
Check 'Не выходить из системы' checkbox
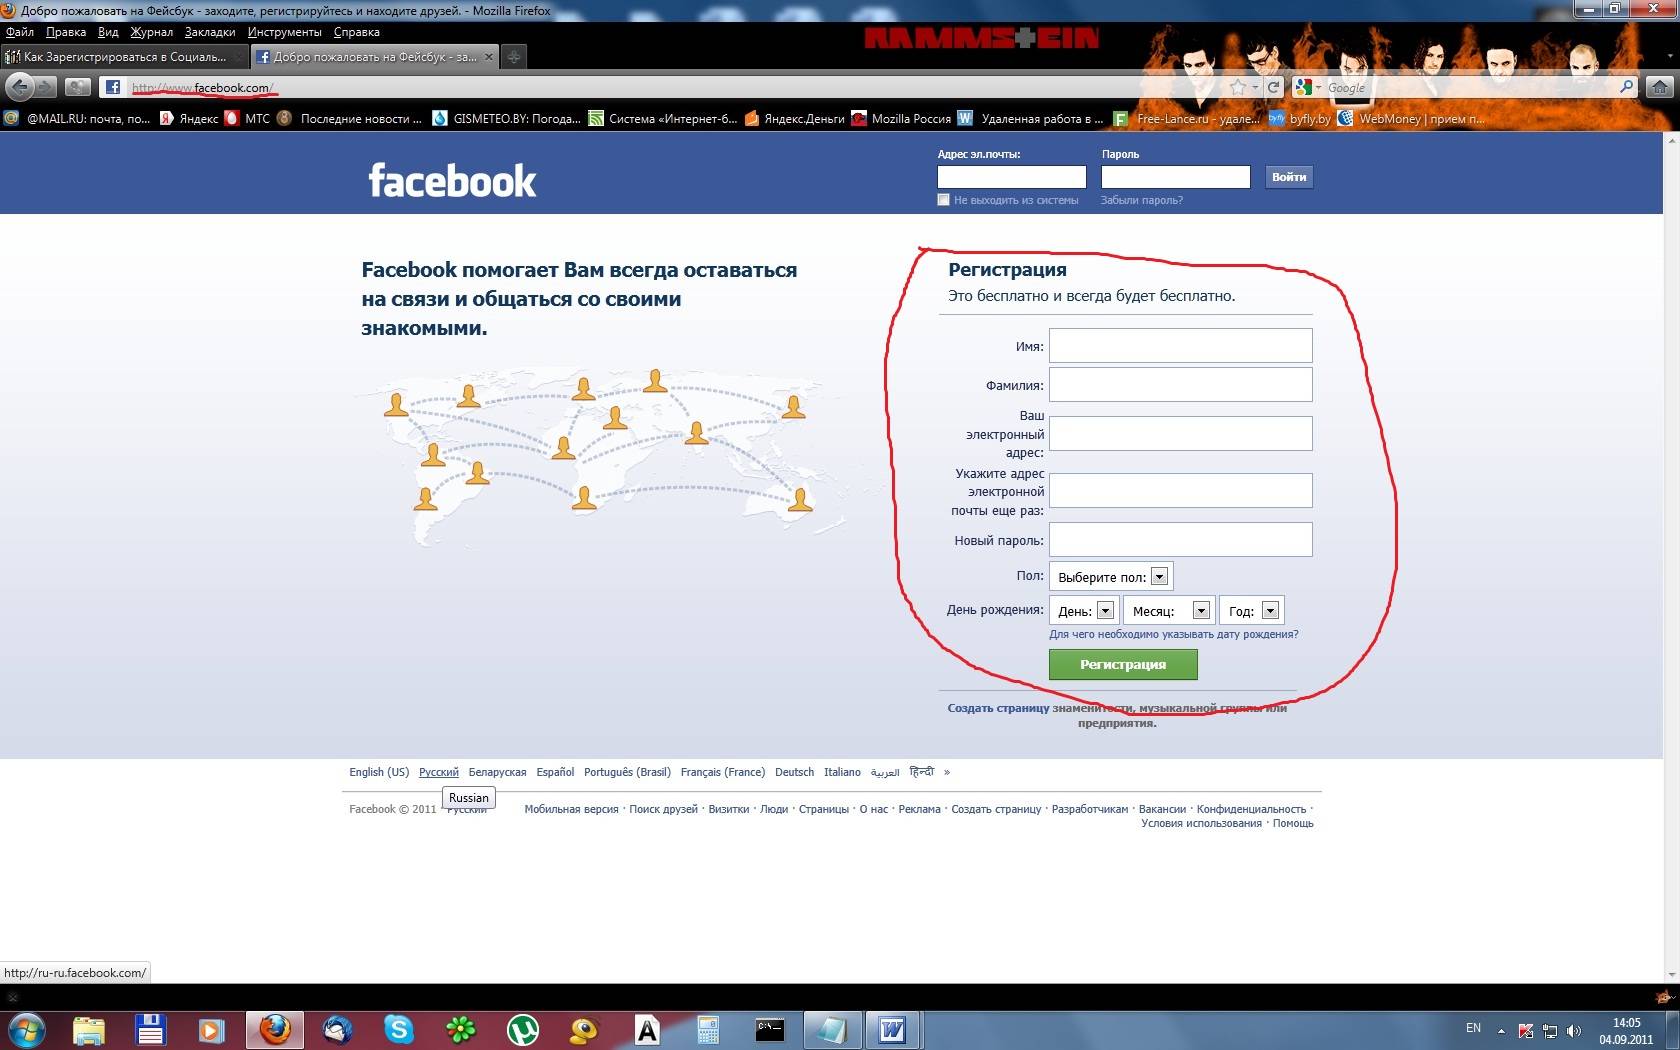click(x=943, y=200)
